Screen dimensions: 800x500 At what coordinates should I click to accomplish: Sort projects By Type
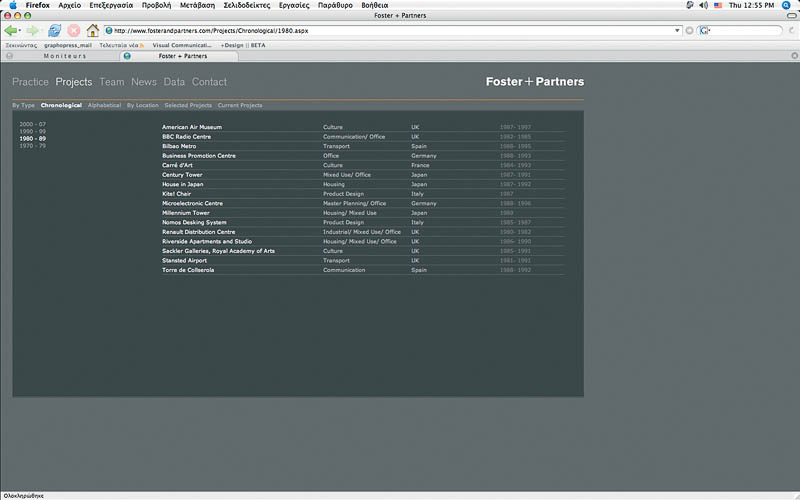[23, 105]
